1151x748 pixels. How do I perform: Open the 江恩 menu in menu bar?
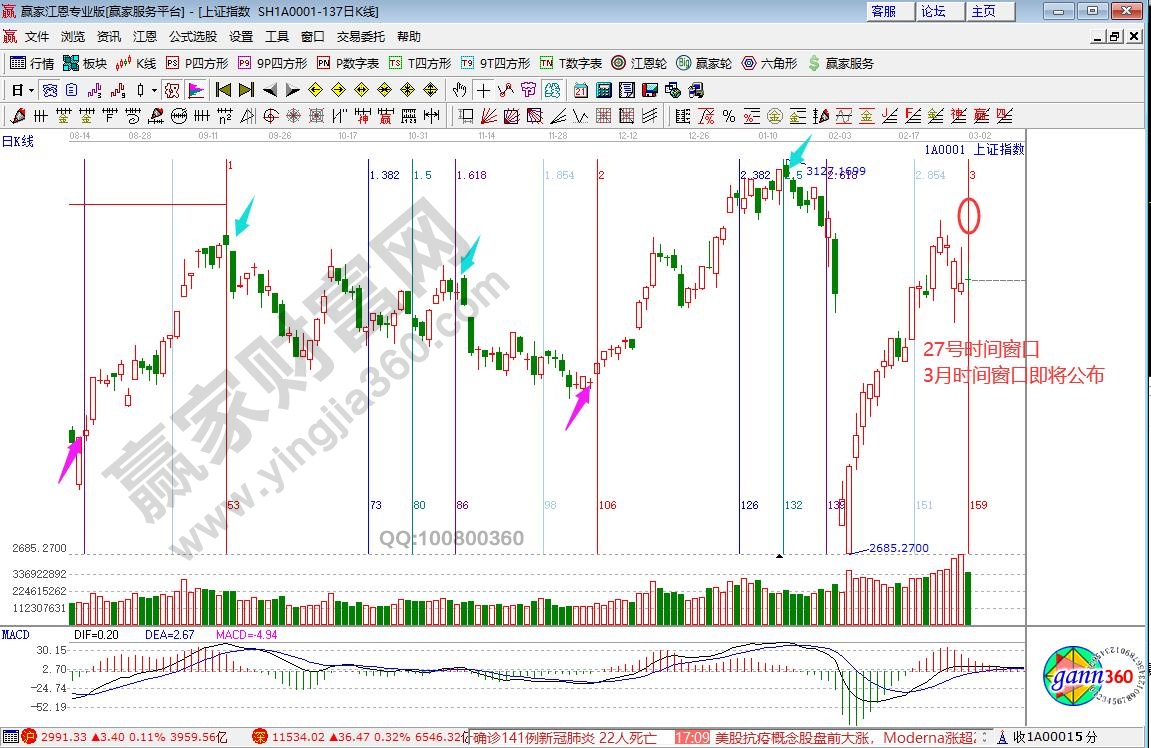tap(145, 37)
